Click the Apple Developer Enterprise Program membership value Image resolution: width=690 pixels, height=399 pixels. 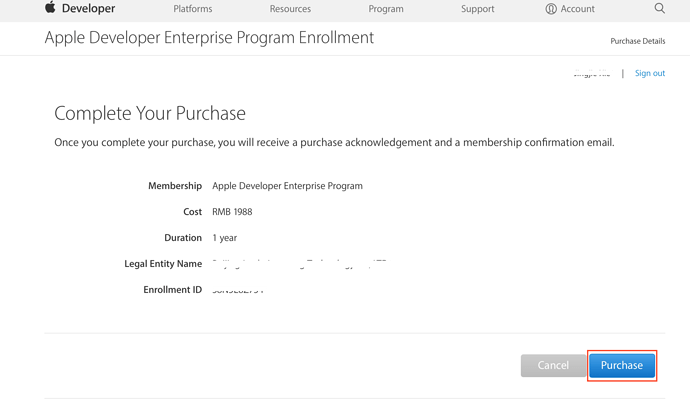point(287,186)
